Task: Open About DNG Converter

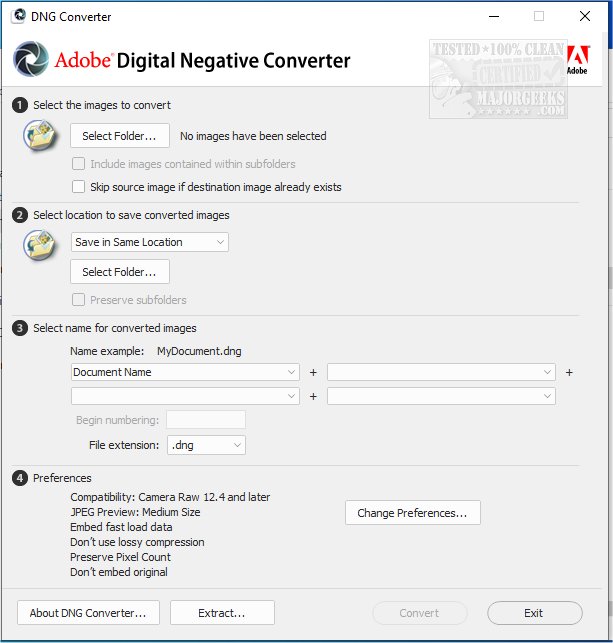Action: (x=88, y=613)
